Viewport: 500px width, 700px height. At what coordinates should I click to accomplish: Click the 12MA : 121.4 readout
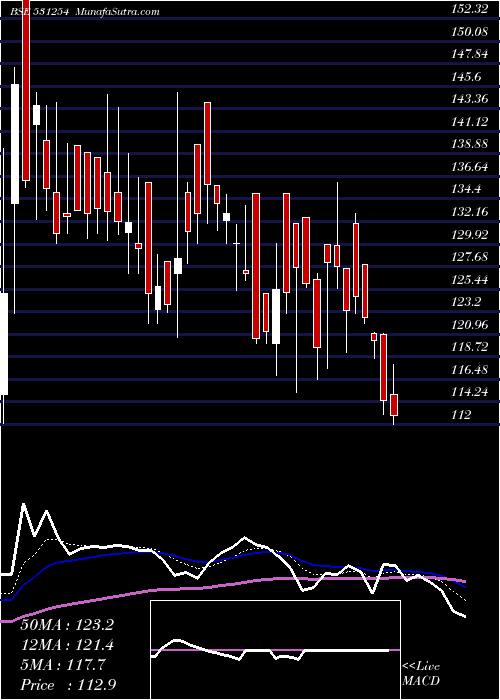[67, 646]
